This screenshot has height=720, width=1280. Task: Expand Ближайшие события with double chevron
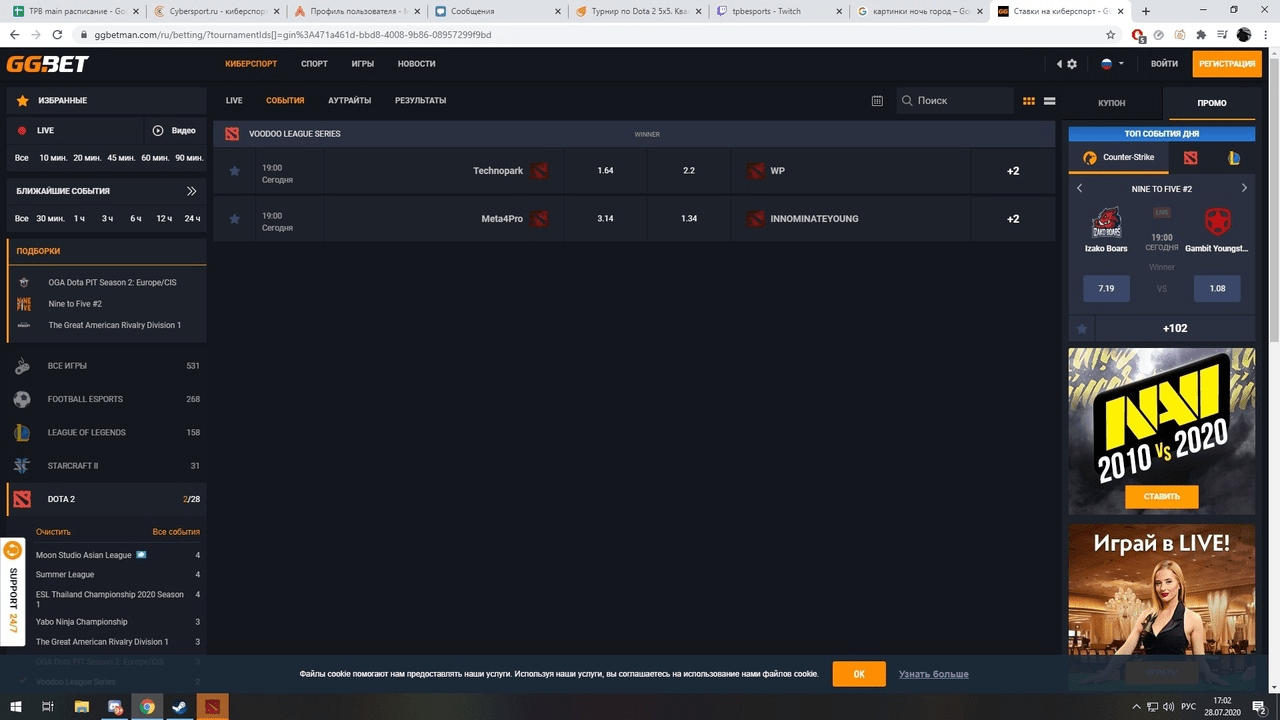(x=192, y=191)
